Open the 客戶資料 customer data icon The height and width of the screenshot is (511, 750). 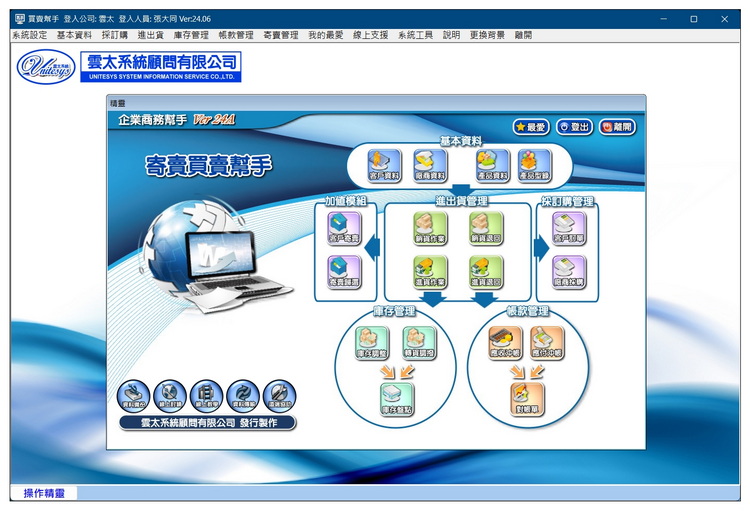click(x=384, y=165)
